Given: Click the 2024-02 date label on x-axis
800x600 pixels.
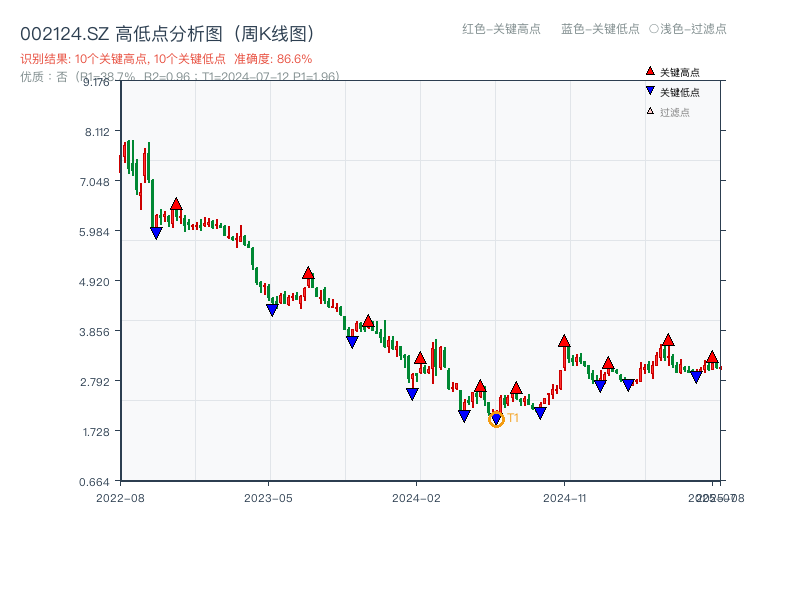Looking at the screenshot, I should click(x=417, y=497).
